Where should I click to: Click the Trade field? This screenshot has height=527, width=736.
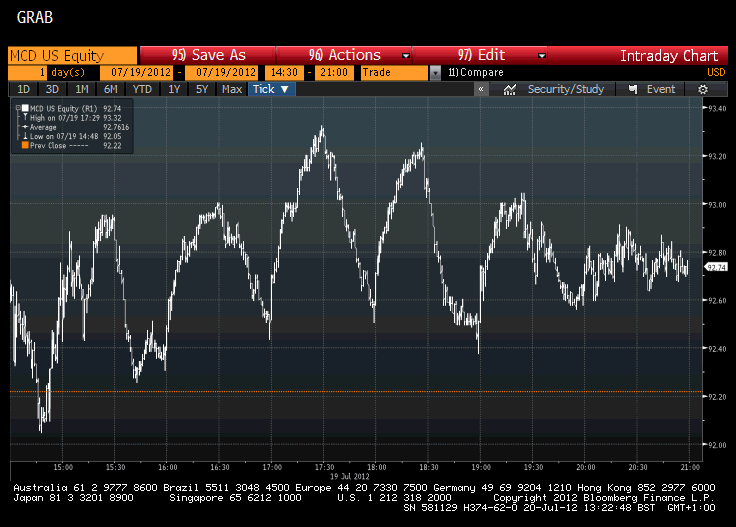click(395, 73)
